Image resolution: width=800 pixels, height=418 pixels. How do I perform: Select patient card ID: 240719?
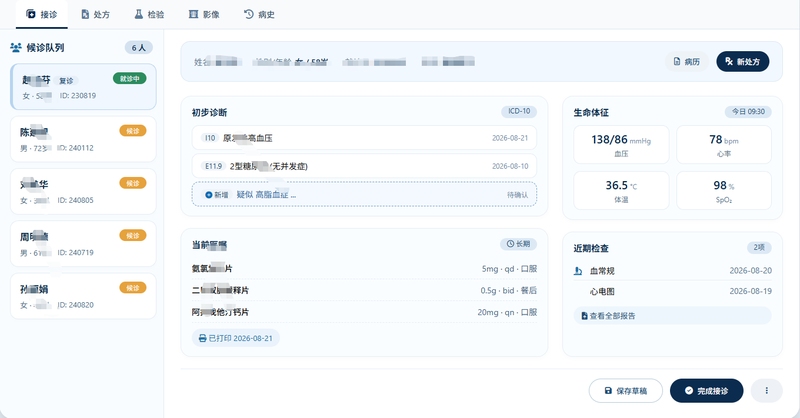[x=83, y=243]
